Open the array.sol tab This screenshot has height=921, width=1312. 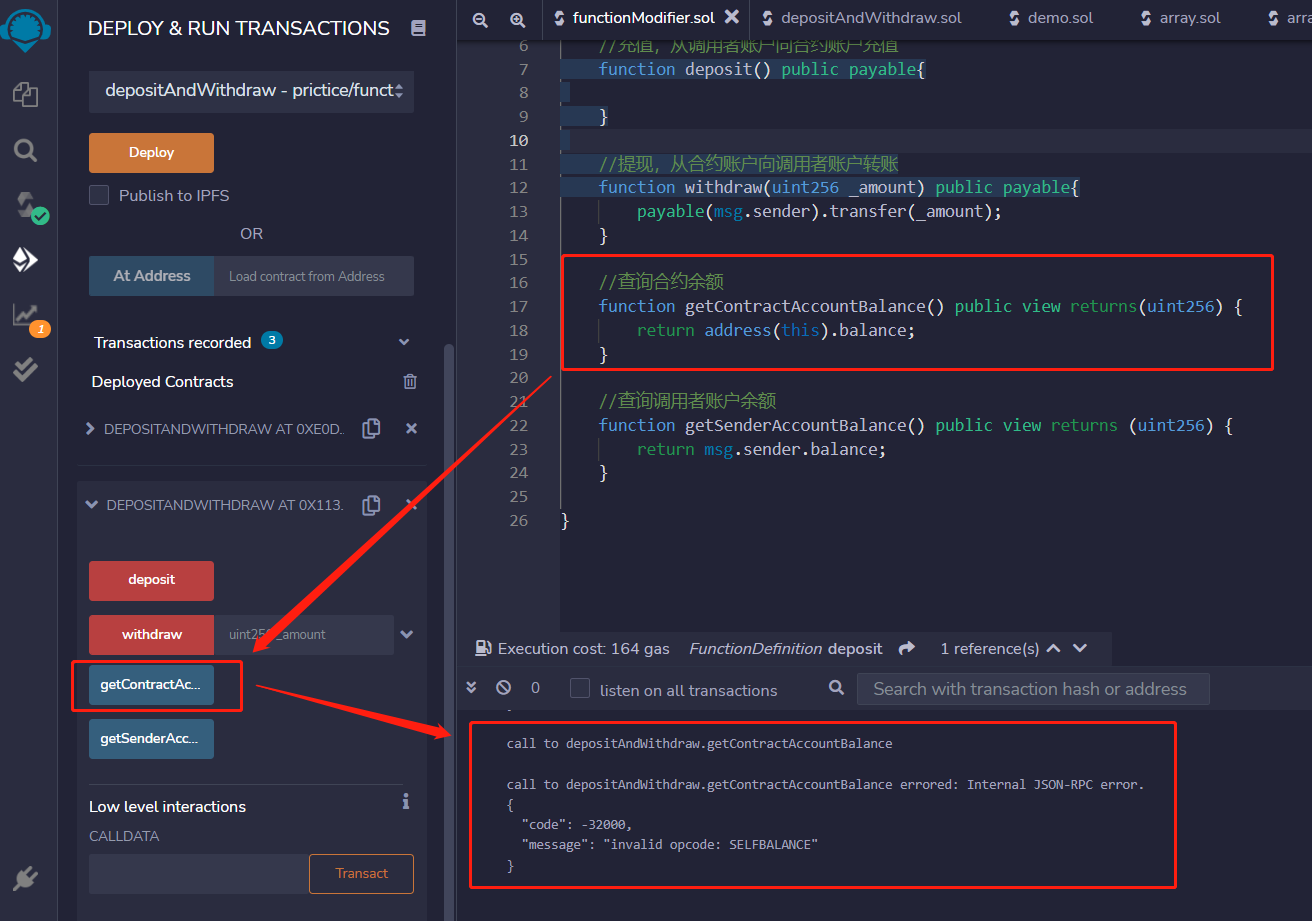(1188, 17)
